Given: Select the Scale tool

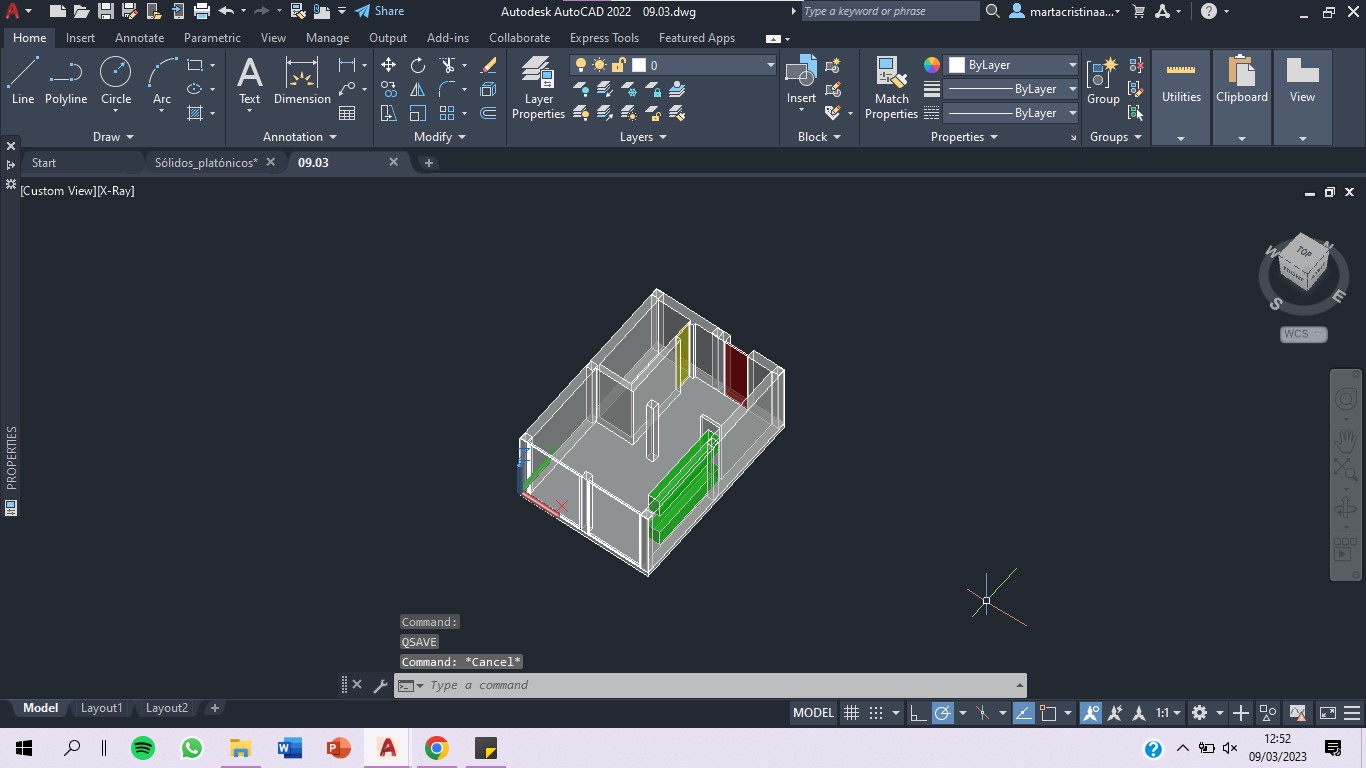Looking at the screenshot, I should 418,113.
